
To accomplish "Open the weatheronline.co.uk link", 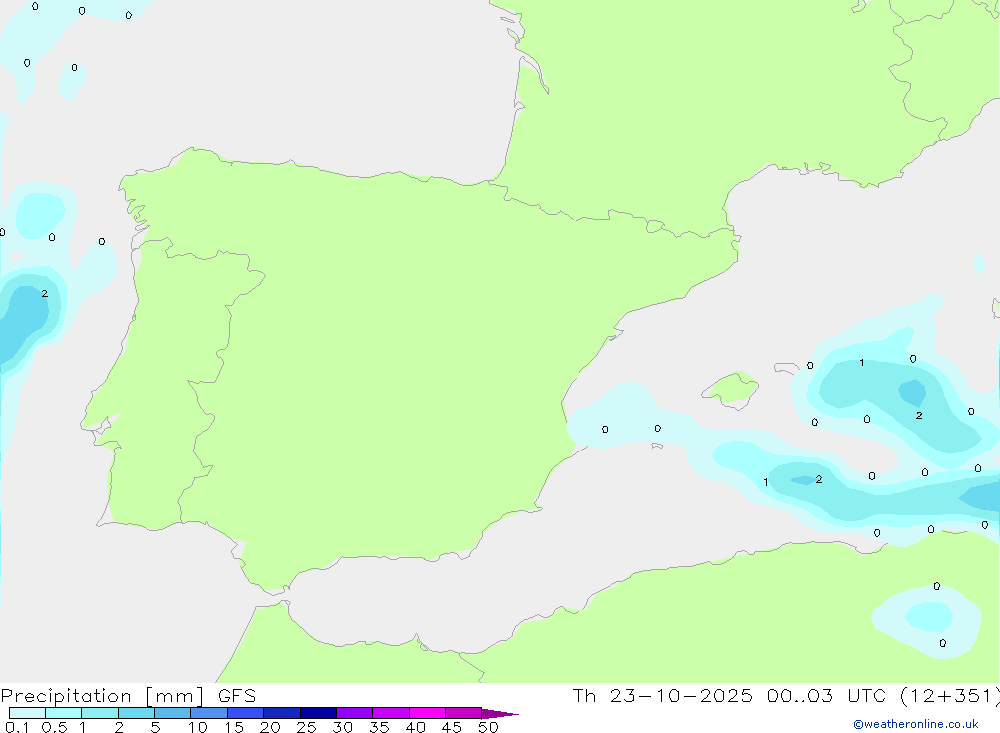I will click(916, 724).
